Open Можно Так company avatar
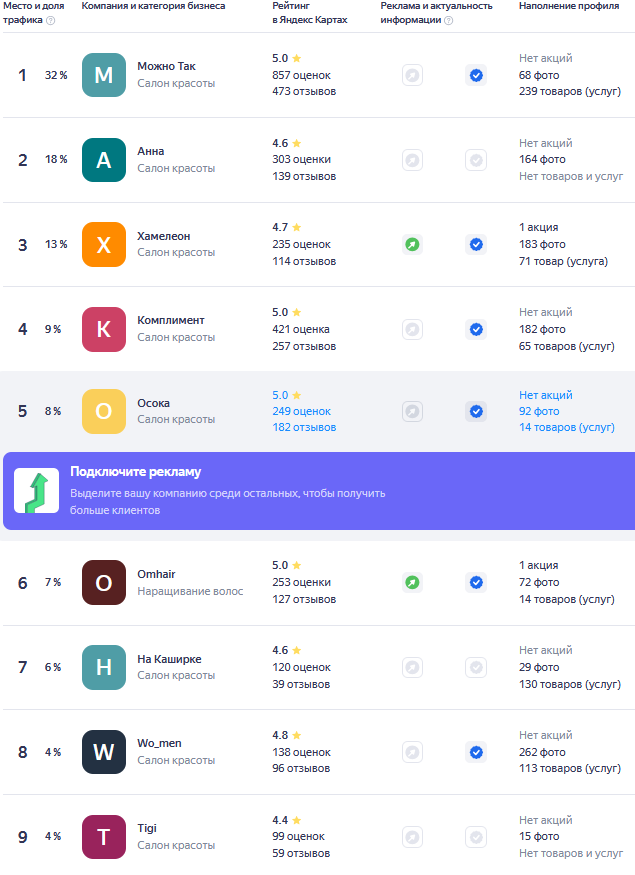Viewport: 635px width, 875px height. pos(104,75)
